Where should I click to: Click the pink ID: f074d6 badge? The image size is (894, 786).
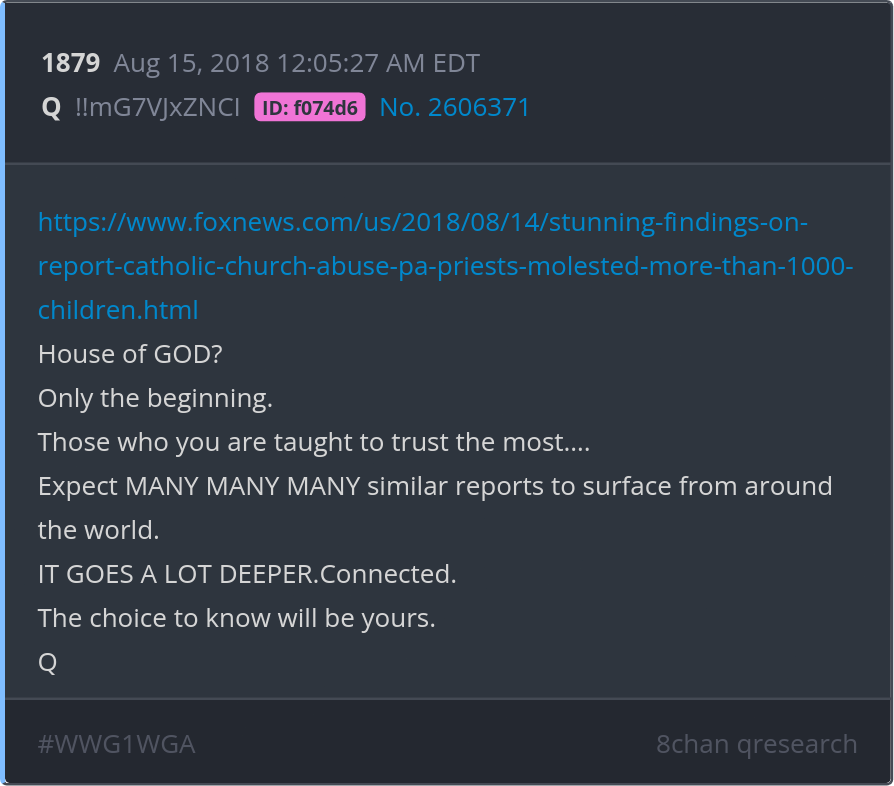[x=310, y=108]
